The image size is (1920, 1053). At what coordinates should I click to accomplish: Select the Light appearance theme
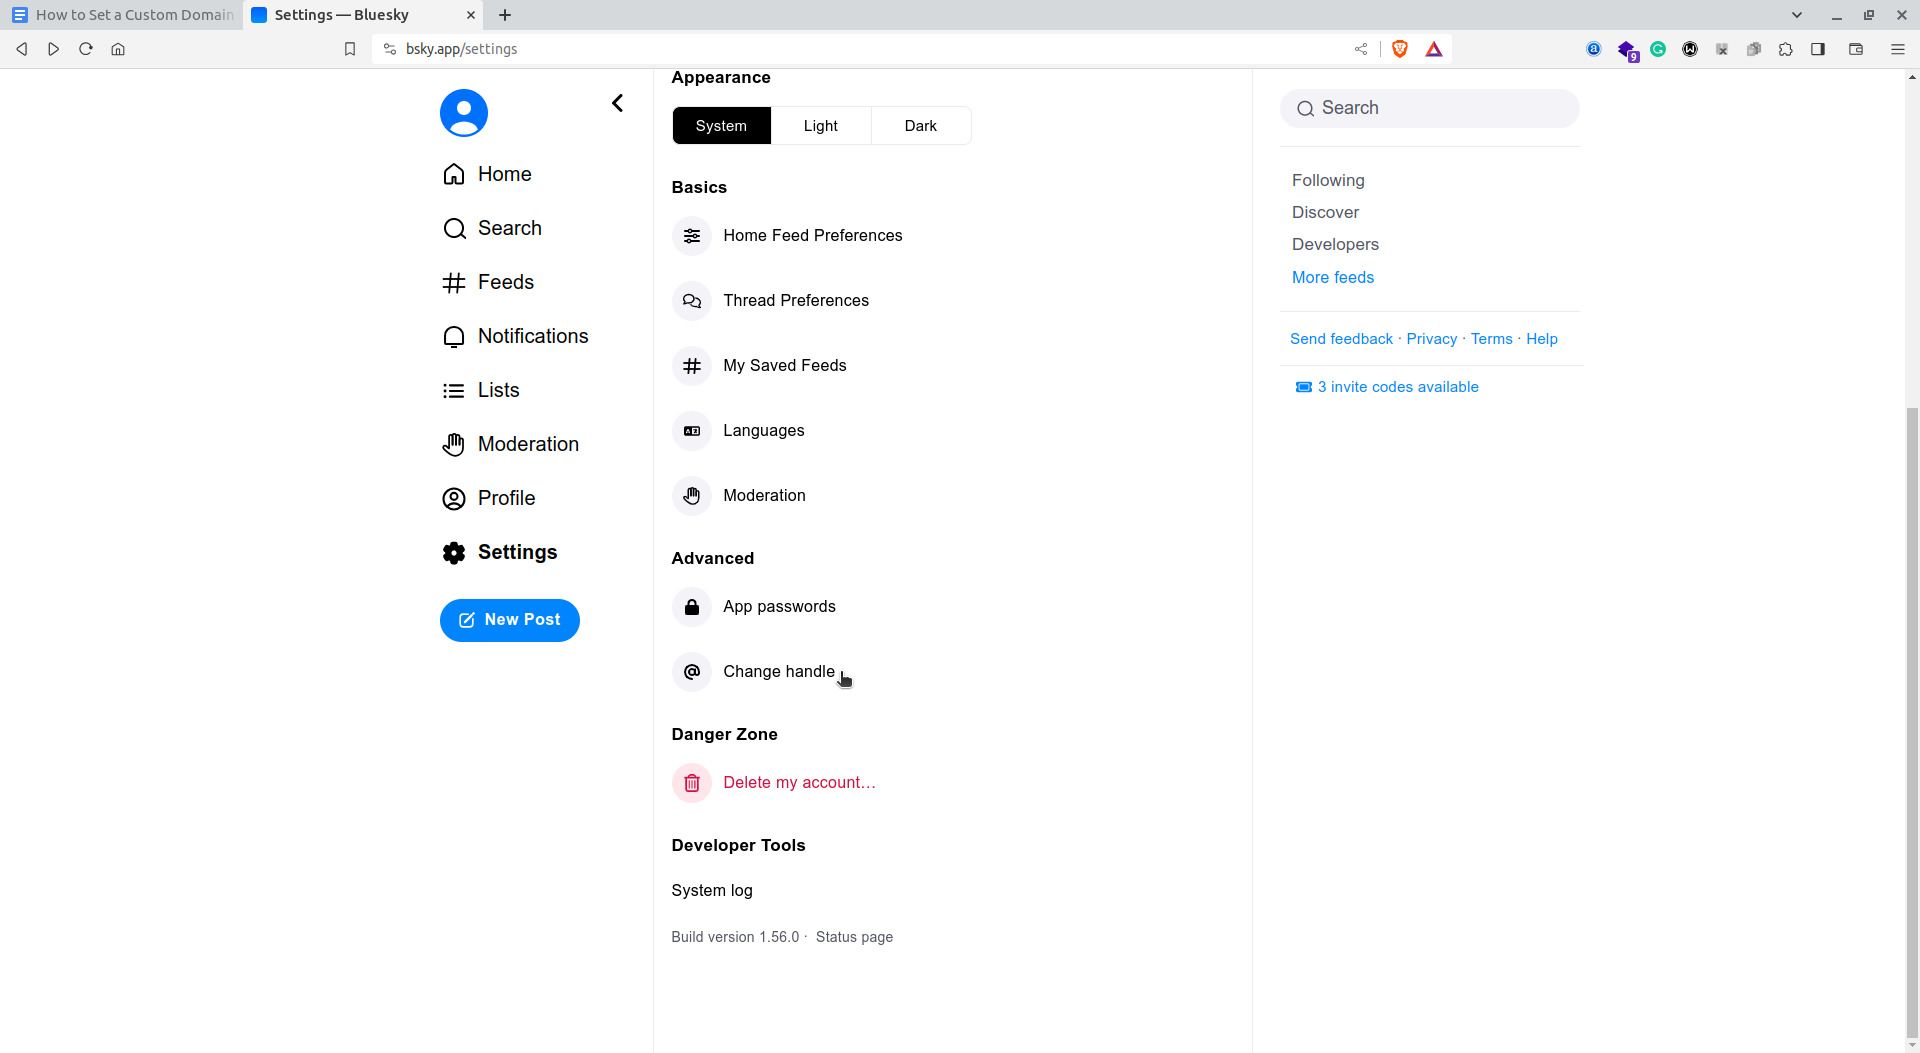(x=820, y=125)
